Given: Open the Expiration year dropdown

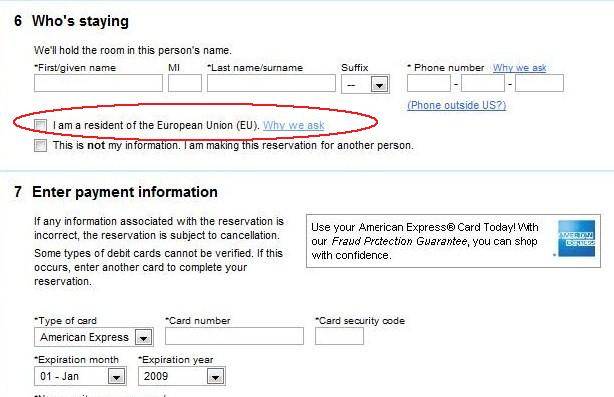Looking at the screenshot, I should (182, 376).
